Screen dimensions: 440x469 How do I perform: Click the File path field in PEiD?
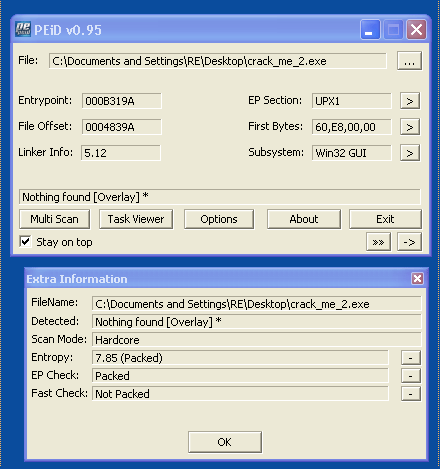[218, 61]
